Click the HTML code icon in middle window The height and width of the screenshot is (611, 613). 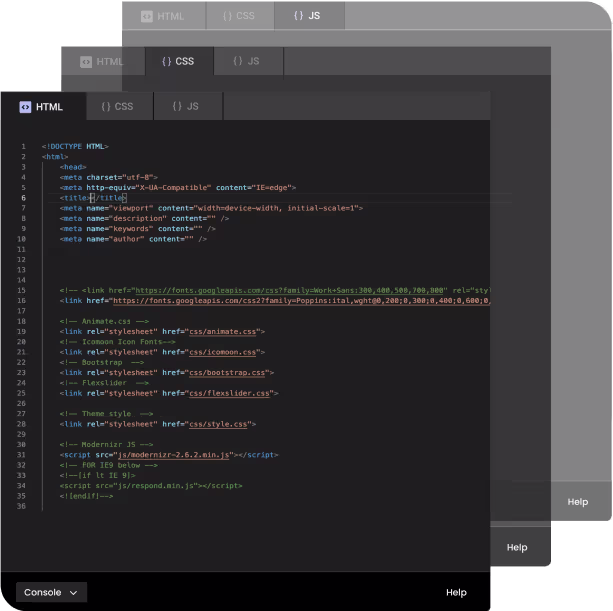(x=86, y=62)
